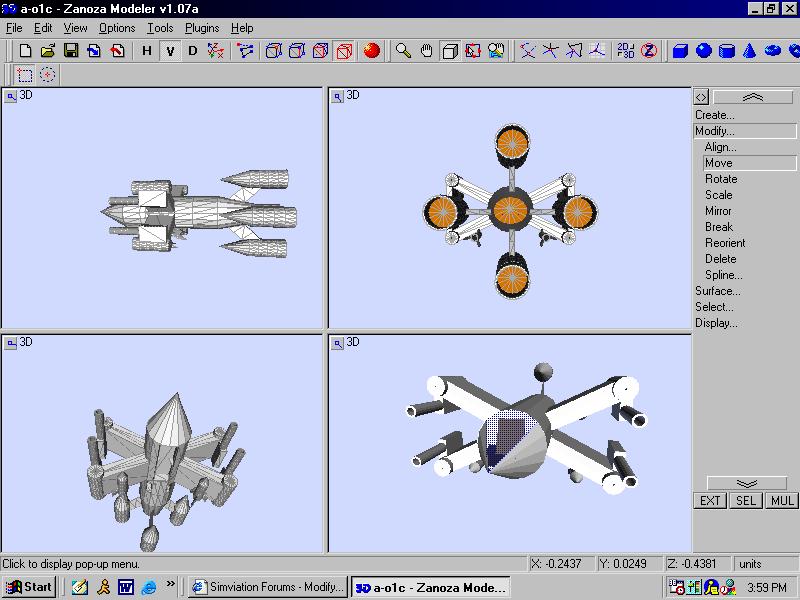Select the Rotate command in Modify panel
800x600 pixels.
[721, 179]
